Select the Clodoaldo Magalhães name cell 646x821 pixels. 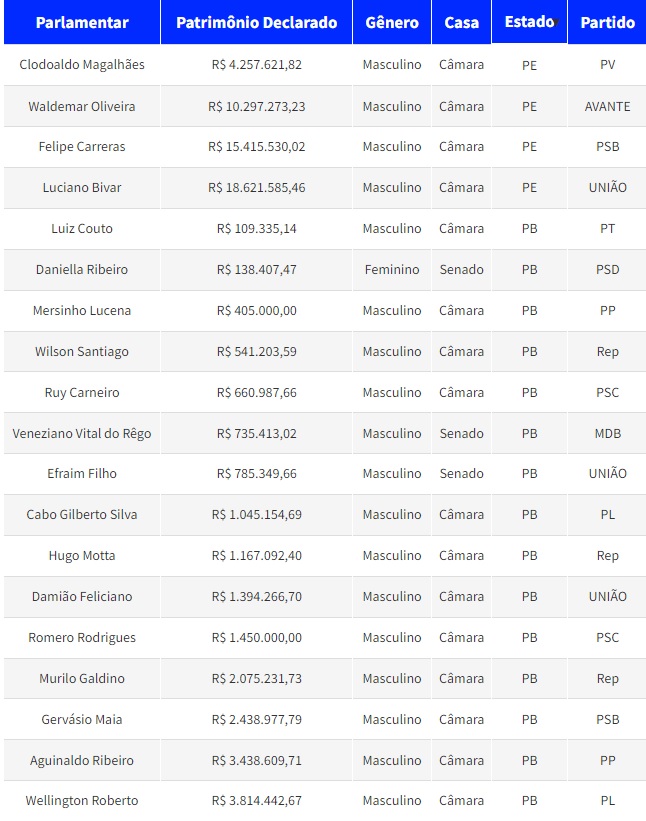(x=82, y=64)
